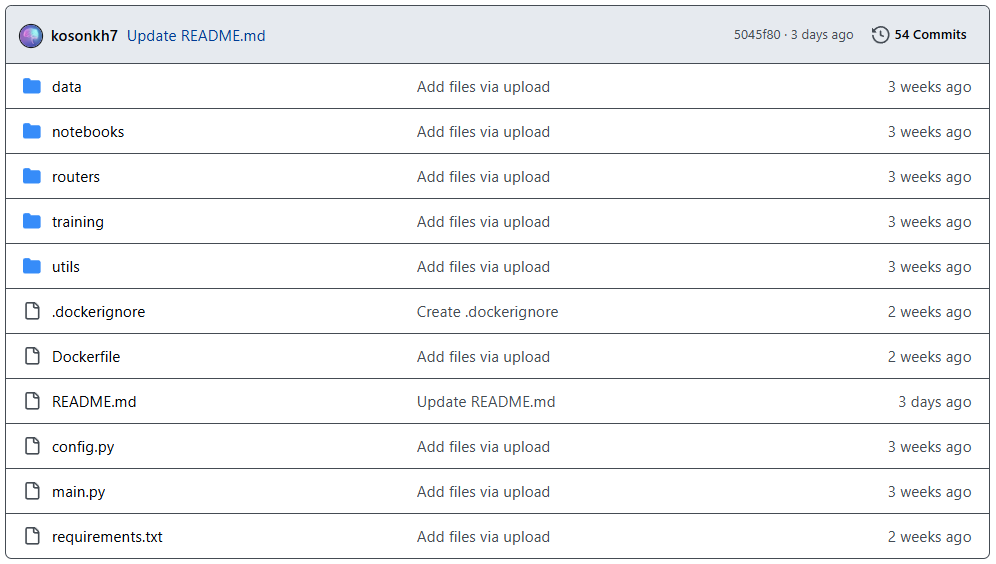This screenshot has height=564, width=996.
Task: Open the README.md file
Action: [94, 402]
